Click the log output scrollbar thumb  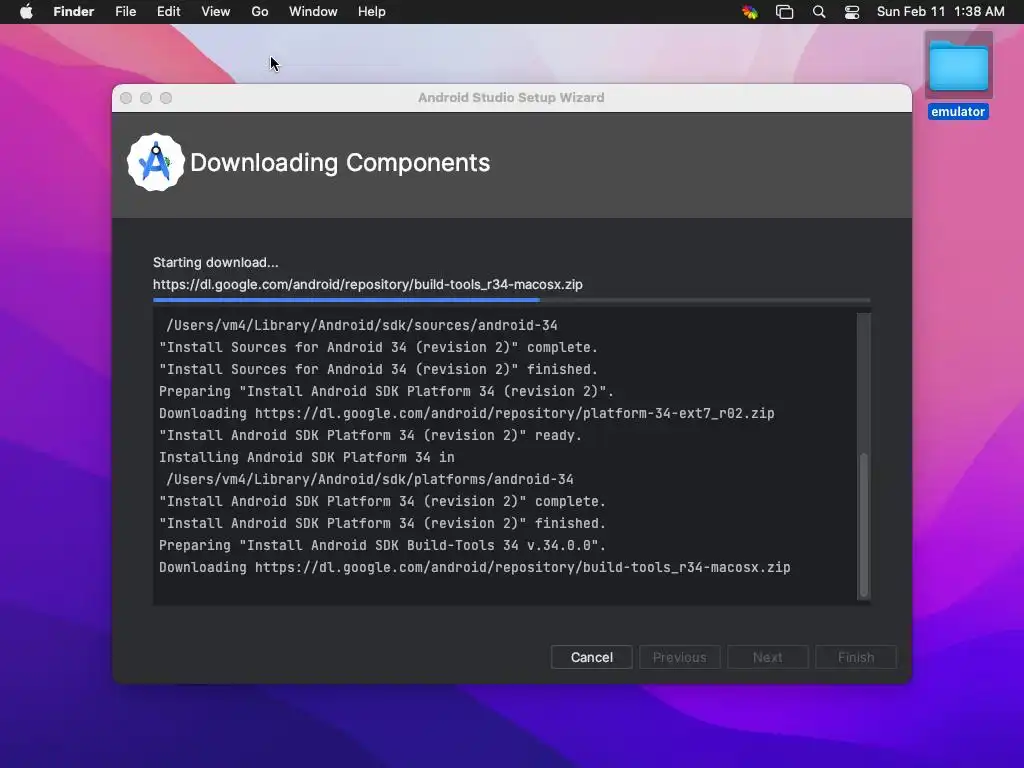click(864, 524)
